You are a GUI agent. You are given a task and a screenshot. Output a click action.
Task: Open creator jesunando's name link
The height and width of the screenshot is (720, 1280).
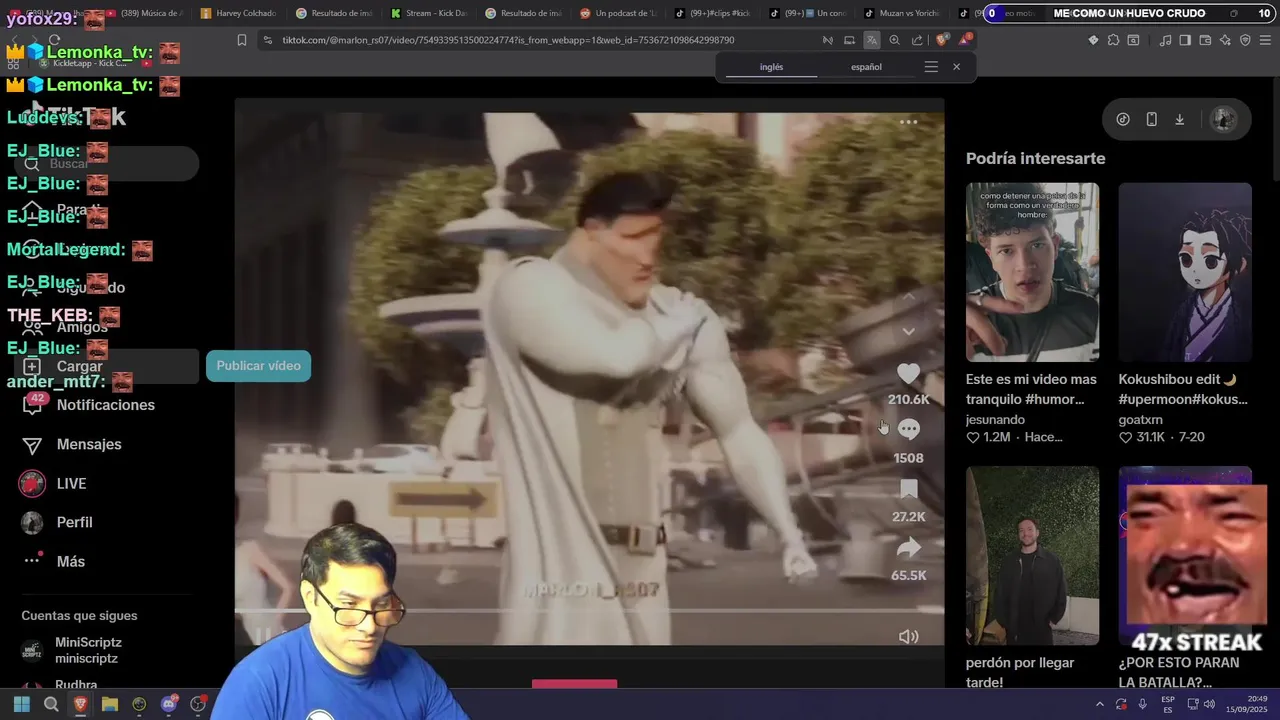(x=995, y=420)
